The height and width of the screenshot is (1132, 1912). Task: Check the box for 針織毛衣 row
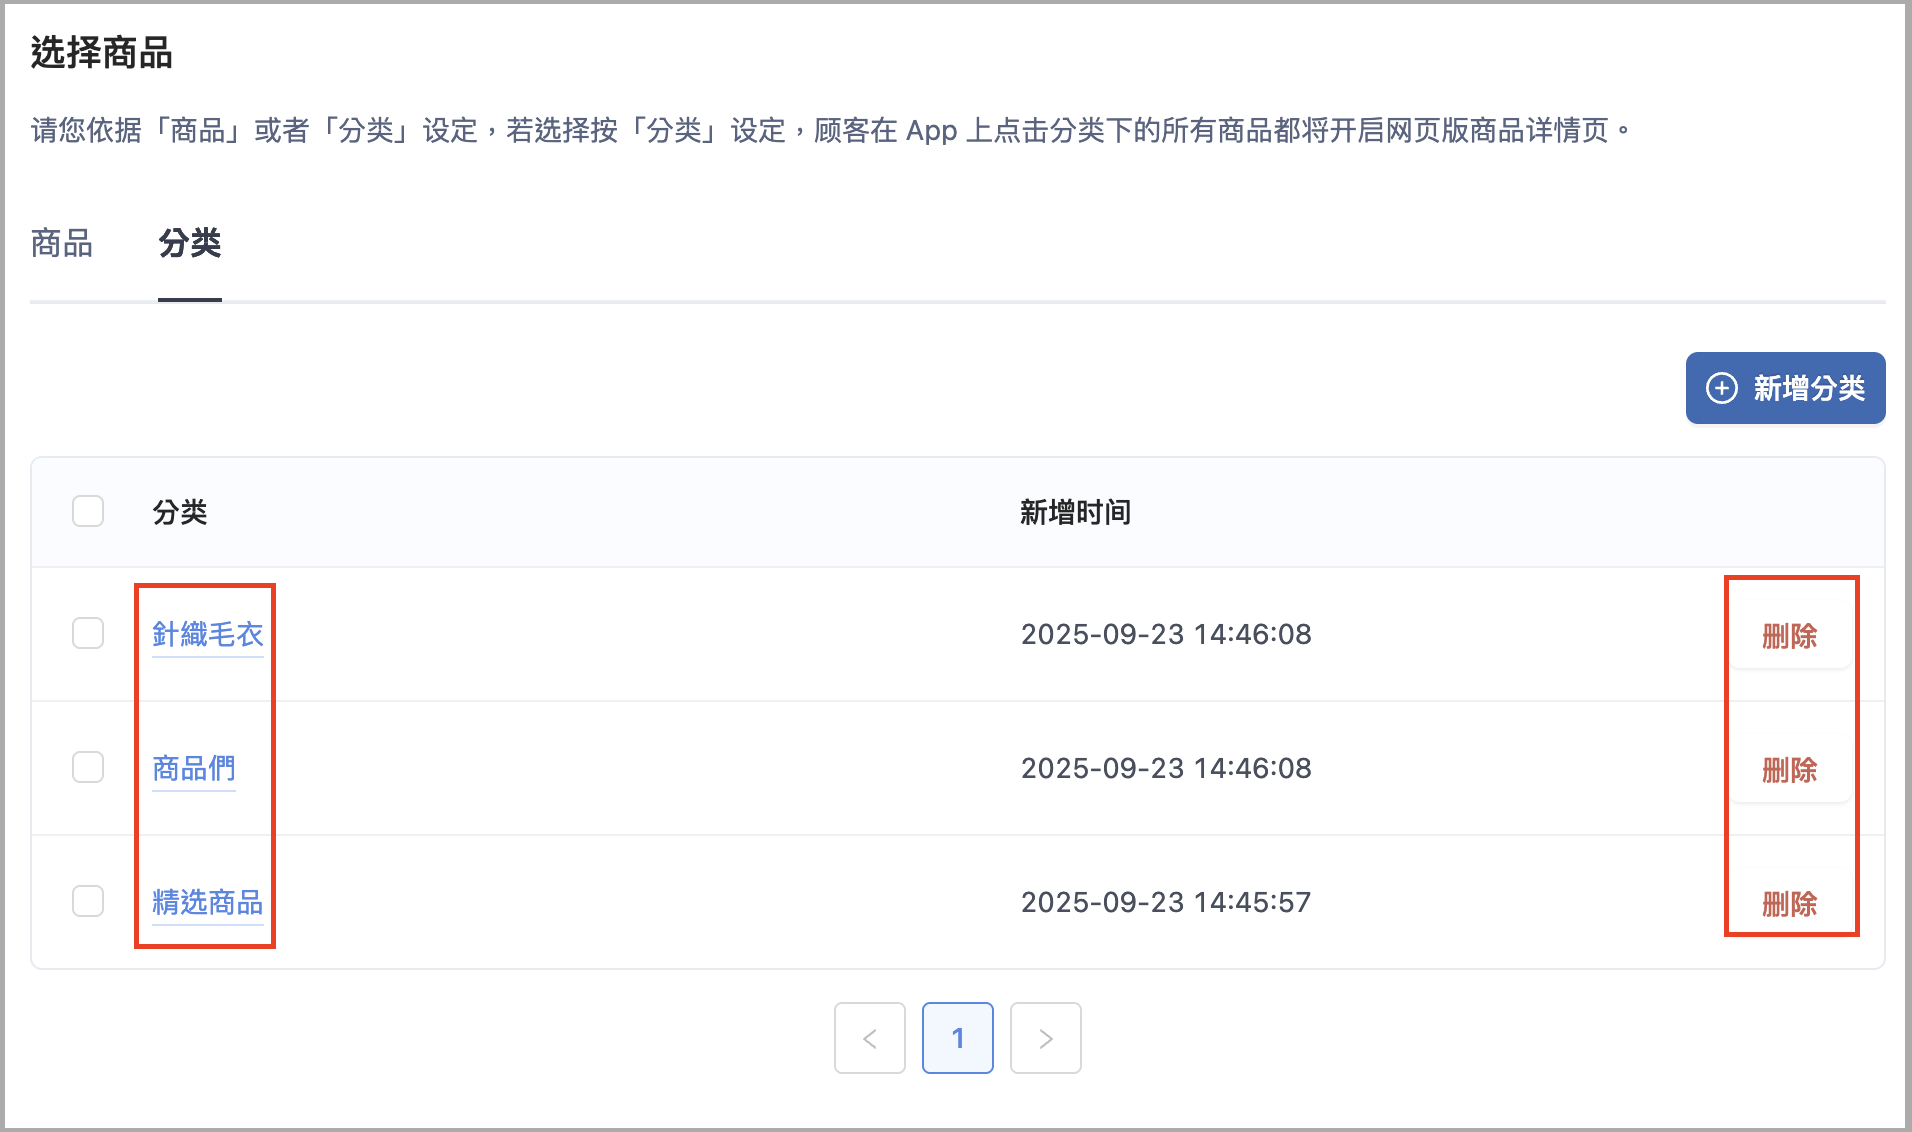[x=88, y=633]
